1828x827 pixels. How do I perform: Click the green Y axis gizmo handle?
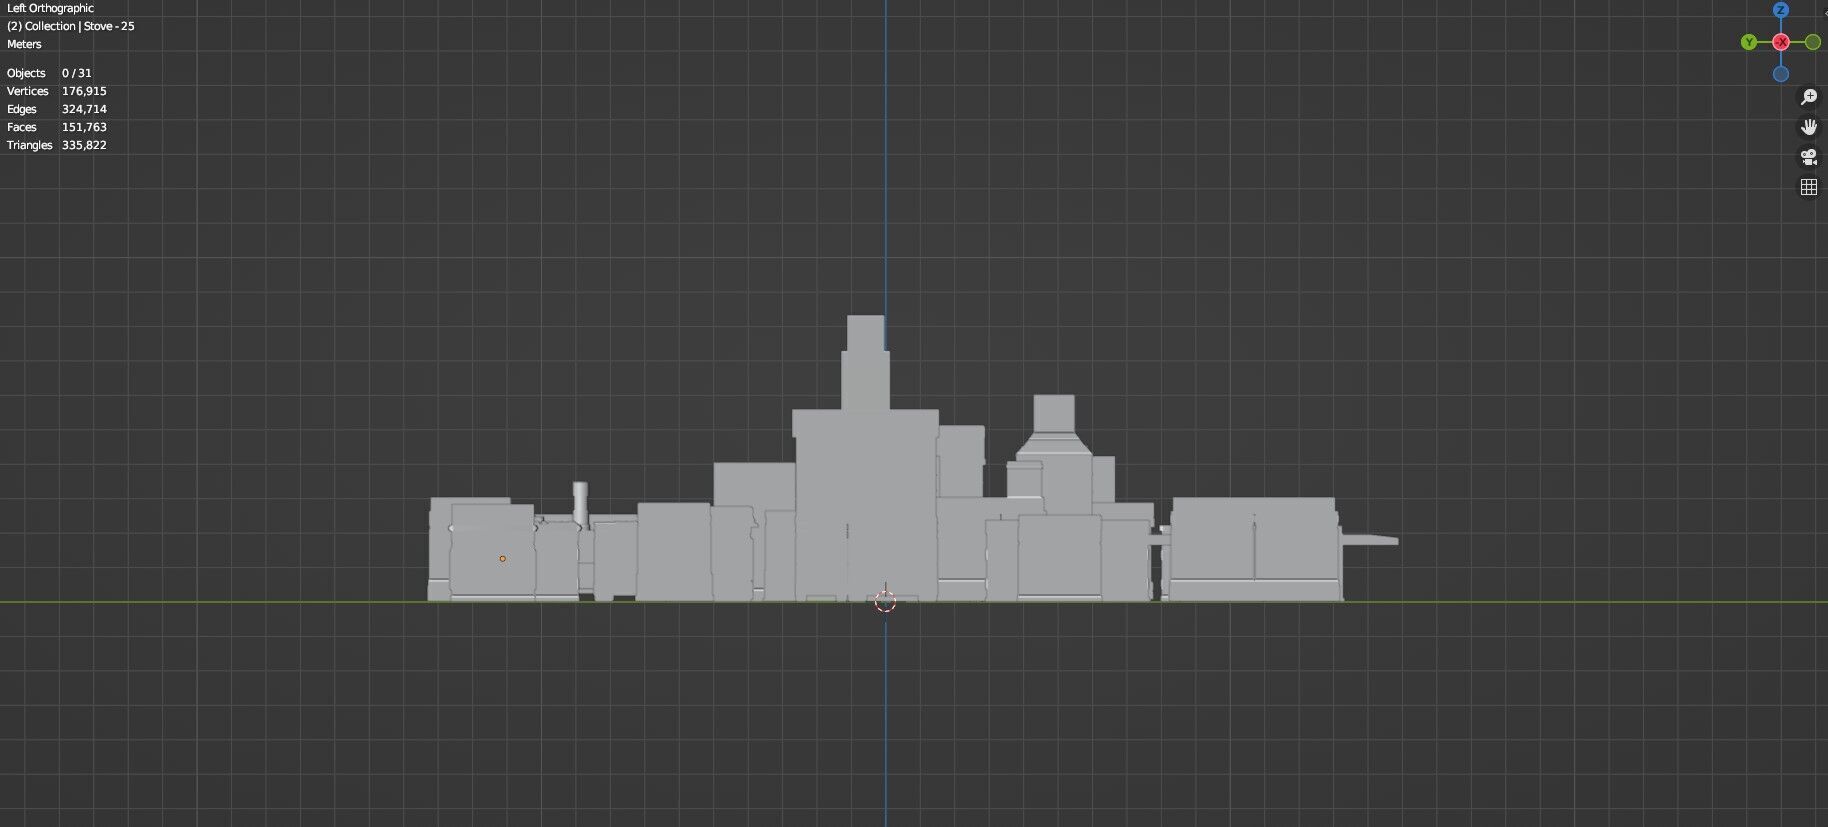click(1748, 42)
